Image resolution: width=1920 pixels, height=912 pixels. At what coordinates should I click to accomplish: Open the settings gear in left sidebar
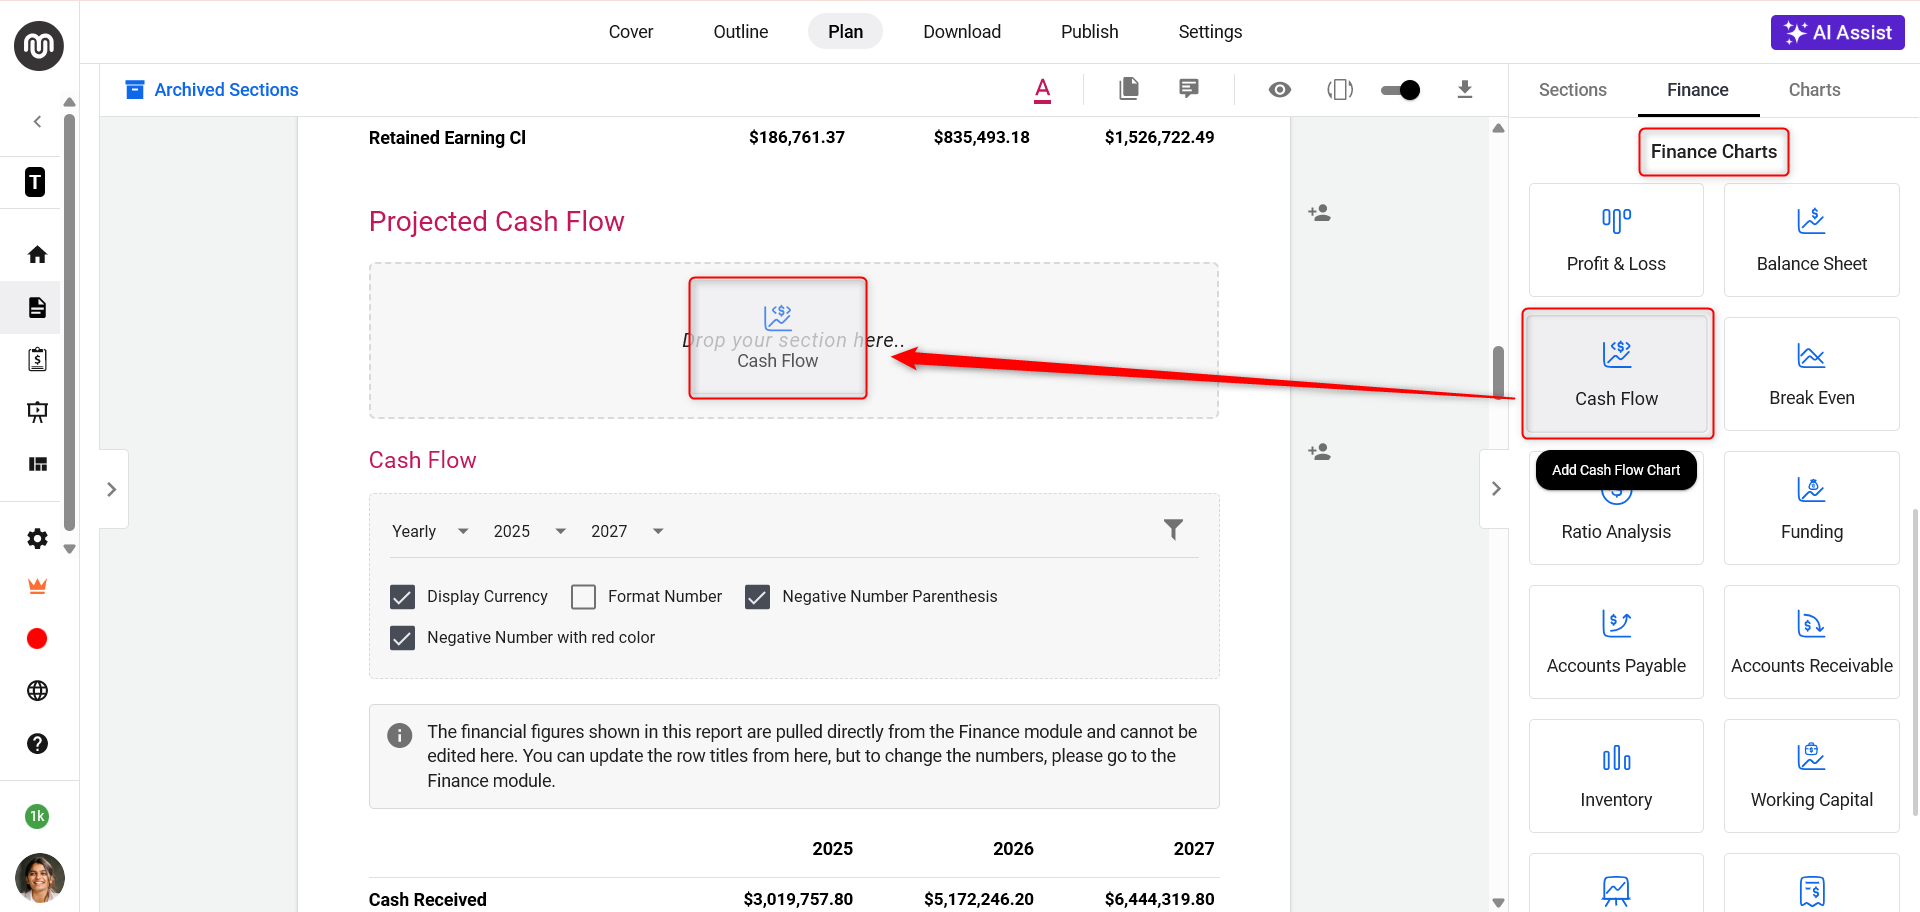(x=37, y=539)
